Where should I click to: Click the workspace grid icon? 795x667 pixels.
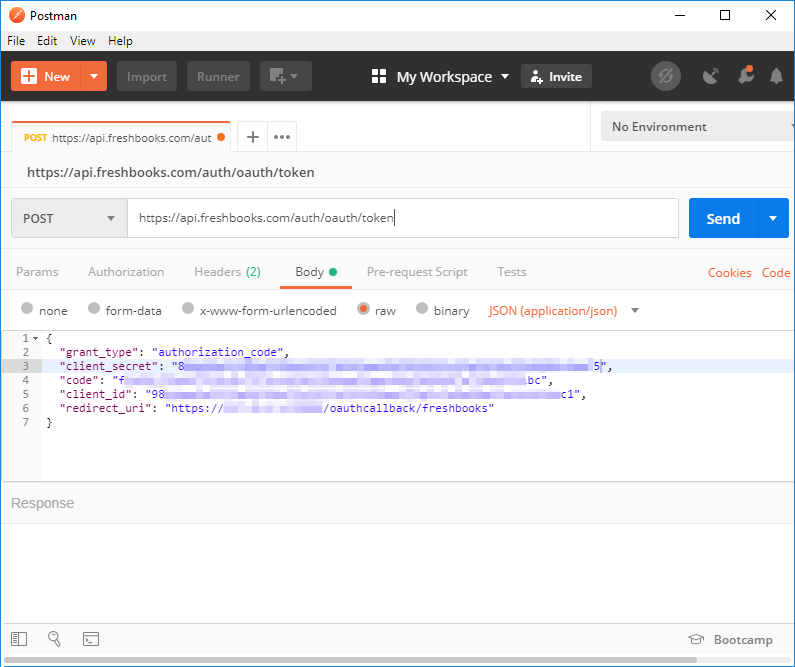[x=379, y=77]
